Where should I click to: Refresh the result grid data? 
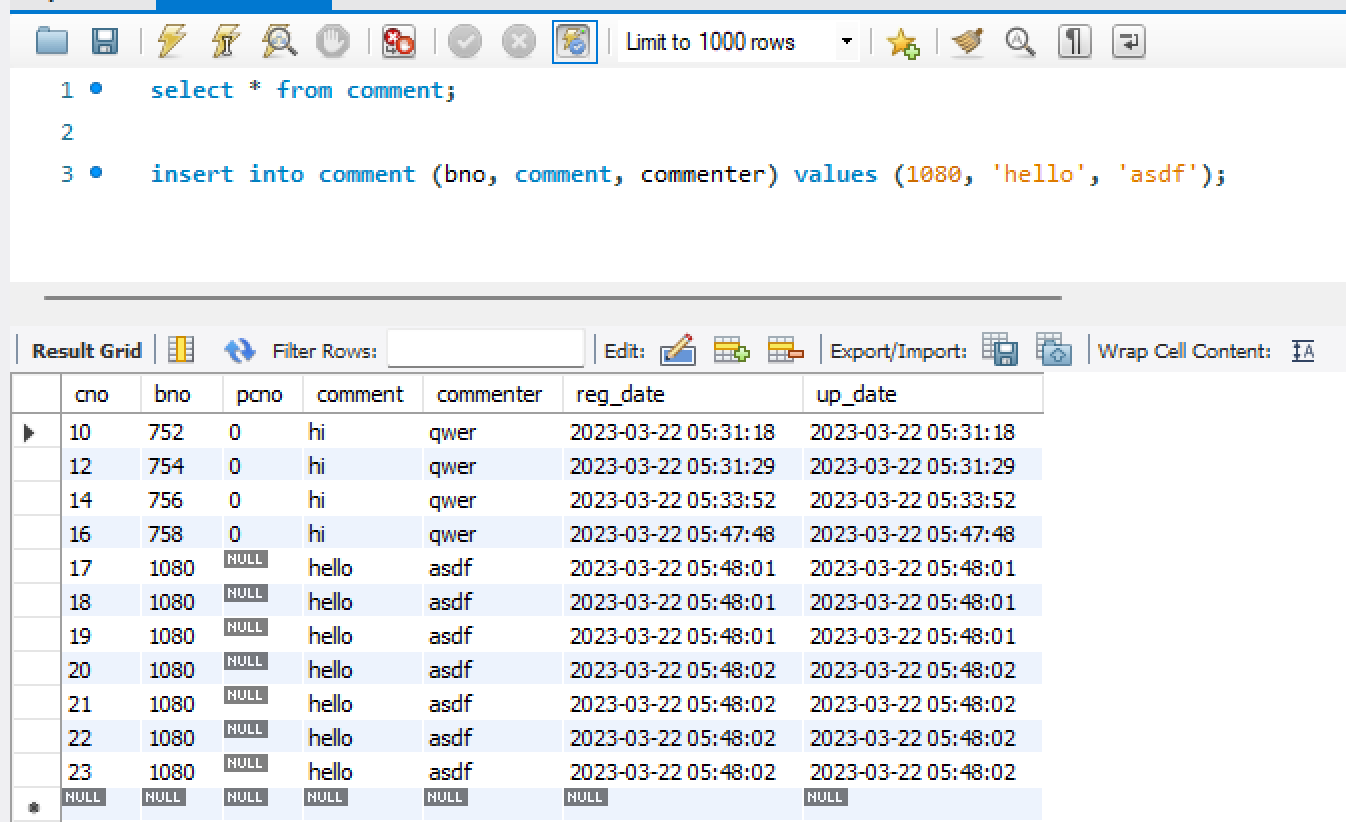tap(240, 350)
